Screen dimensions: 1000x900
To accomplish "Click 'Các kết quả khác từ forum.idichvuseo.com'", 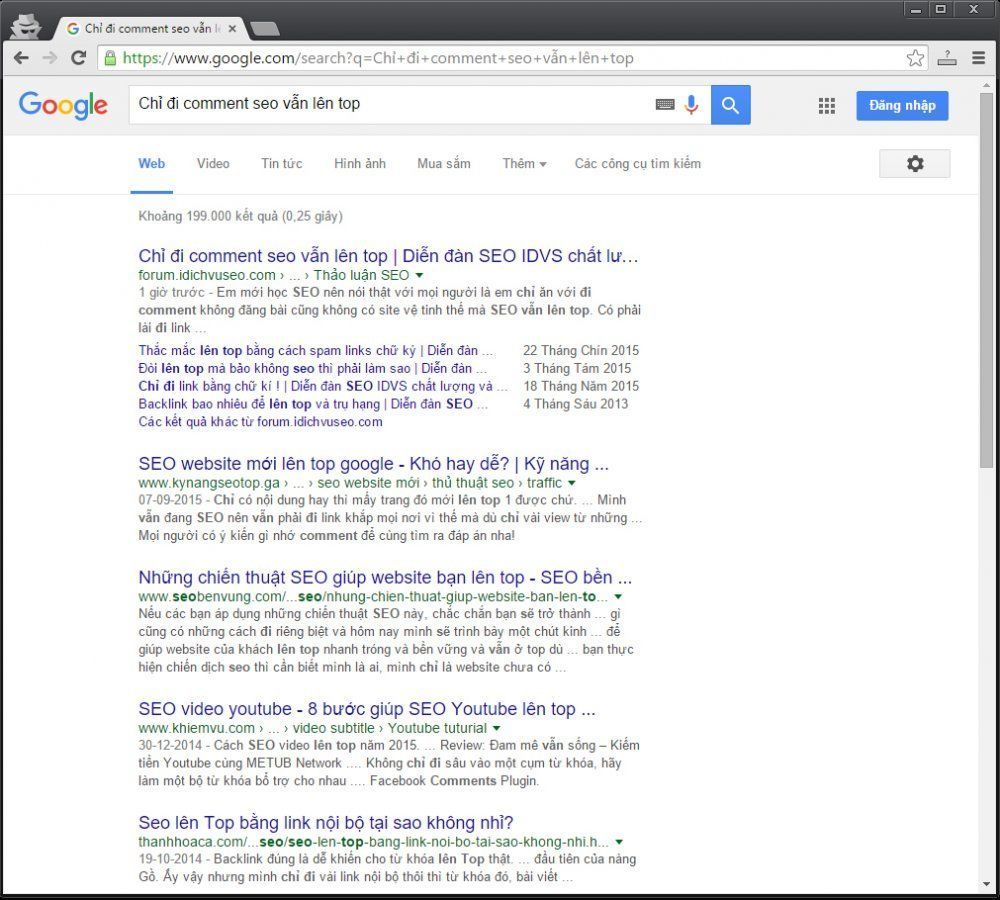I will 260,422.
